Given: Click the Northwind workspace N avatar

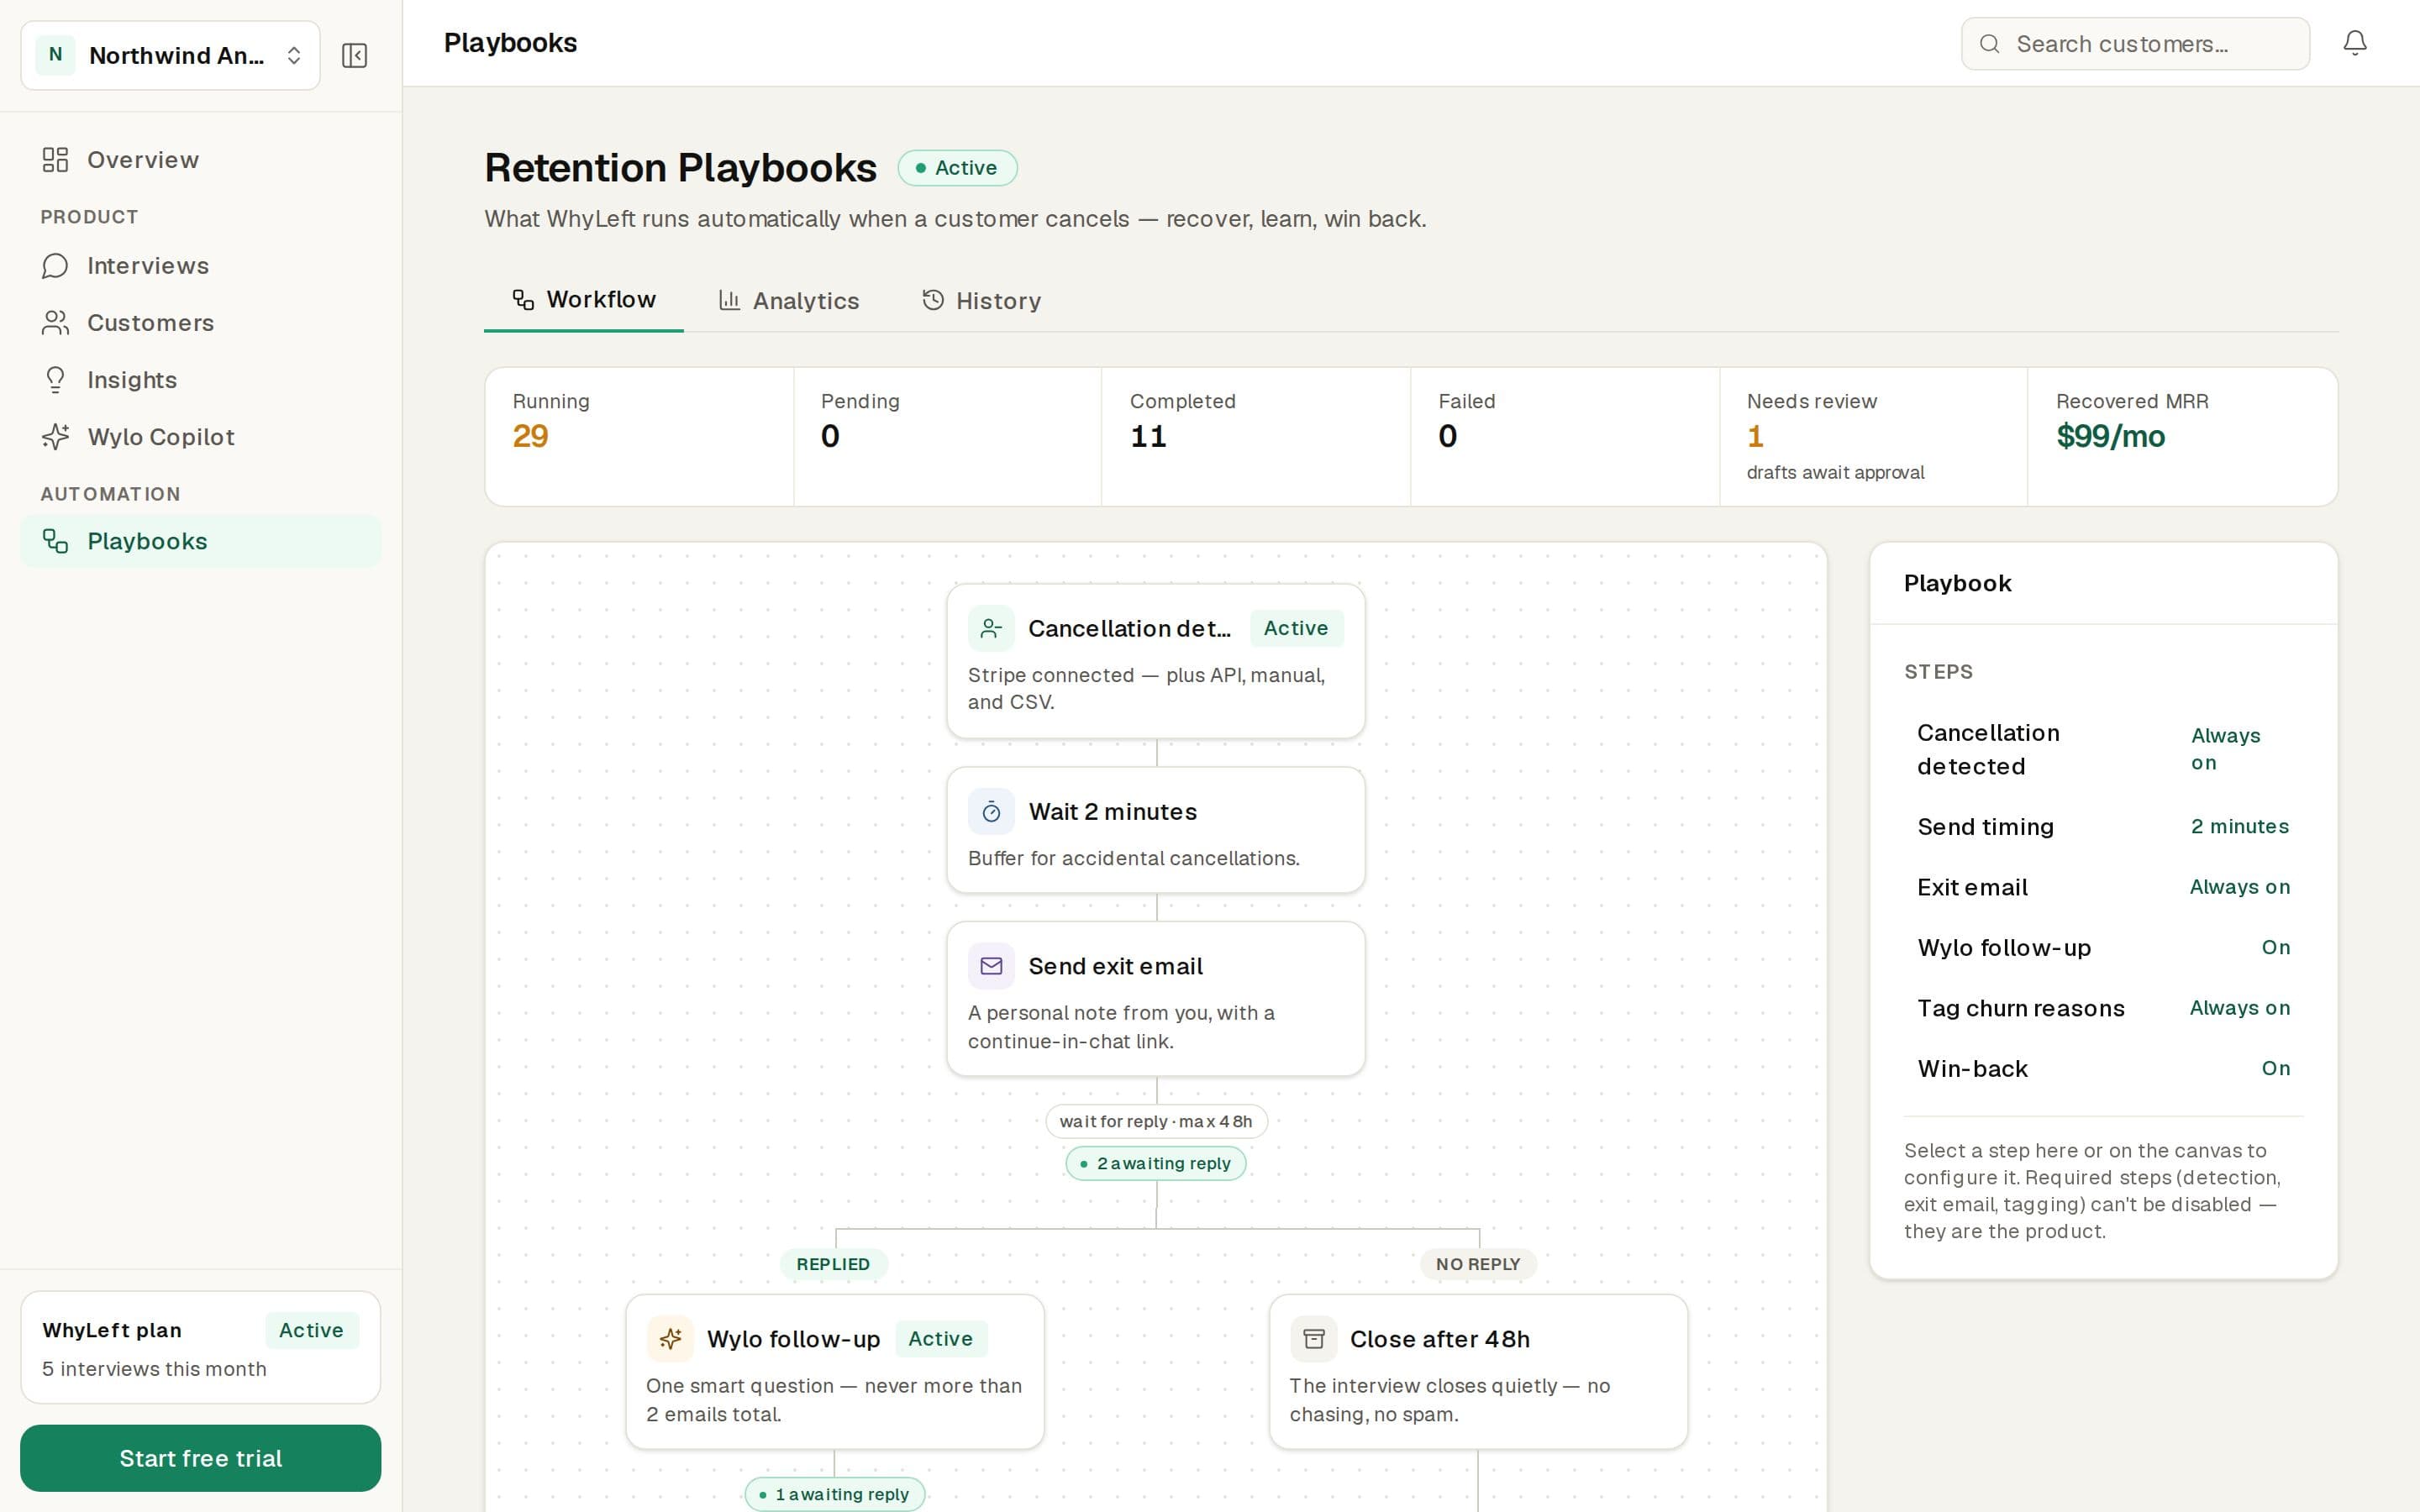Looking at the screenshot, I should [x=55, y=55].
